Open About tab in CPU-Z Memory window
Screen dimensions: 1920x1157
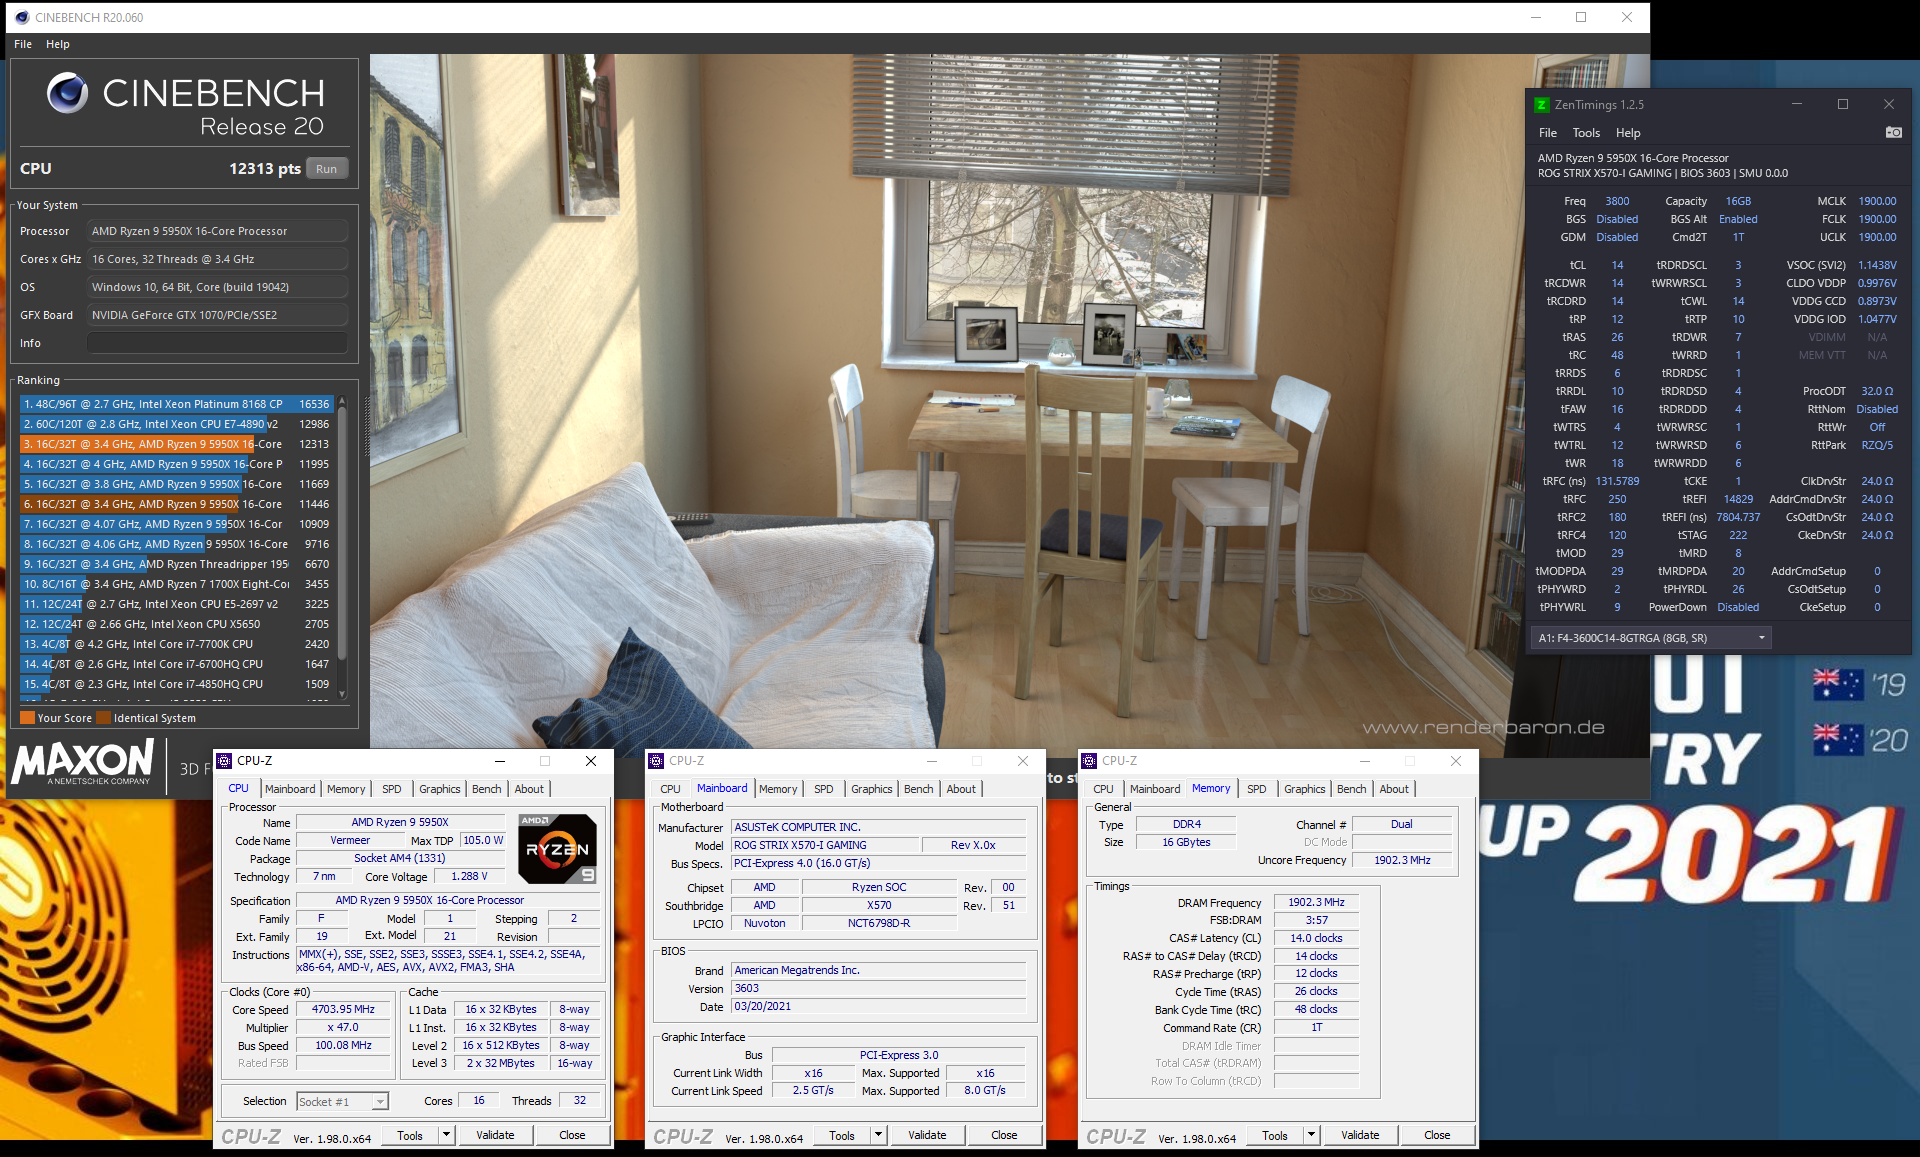pyautogui.click(x=1394, y=789)
